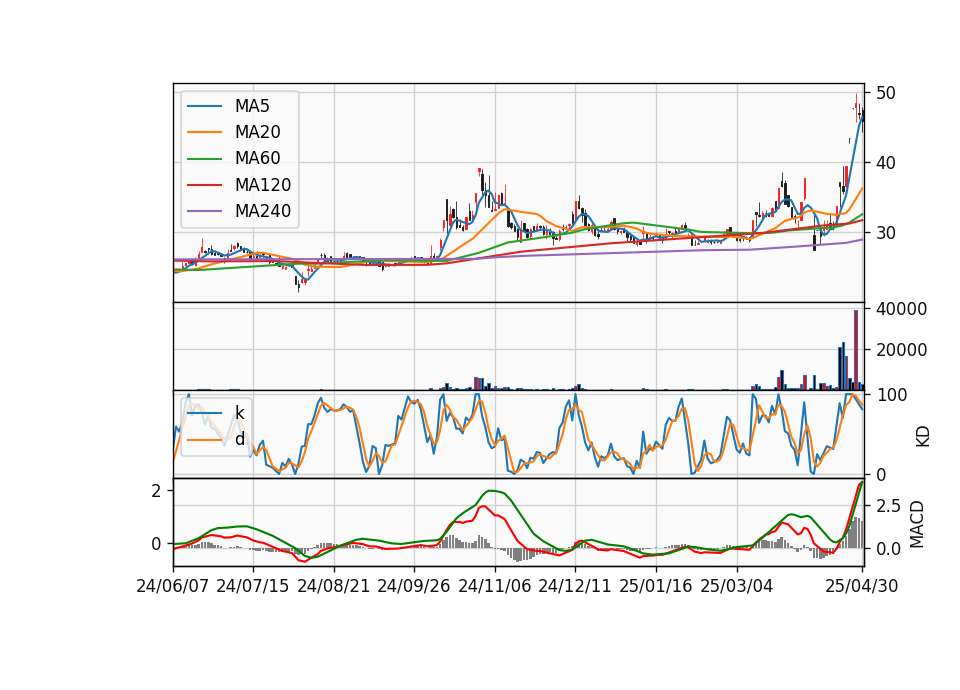Click the date label 24/08/21
This screenshot has width=960, height=690.
[x=334, y=586]
